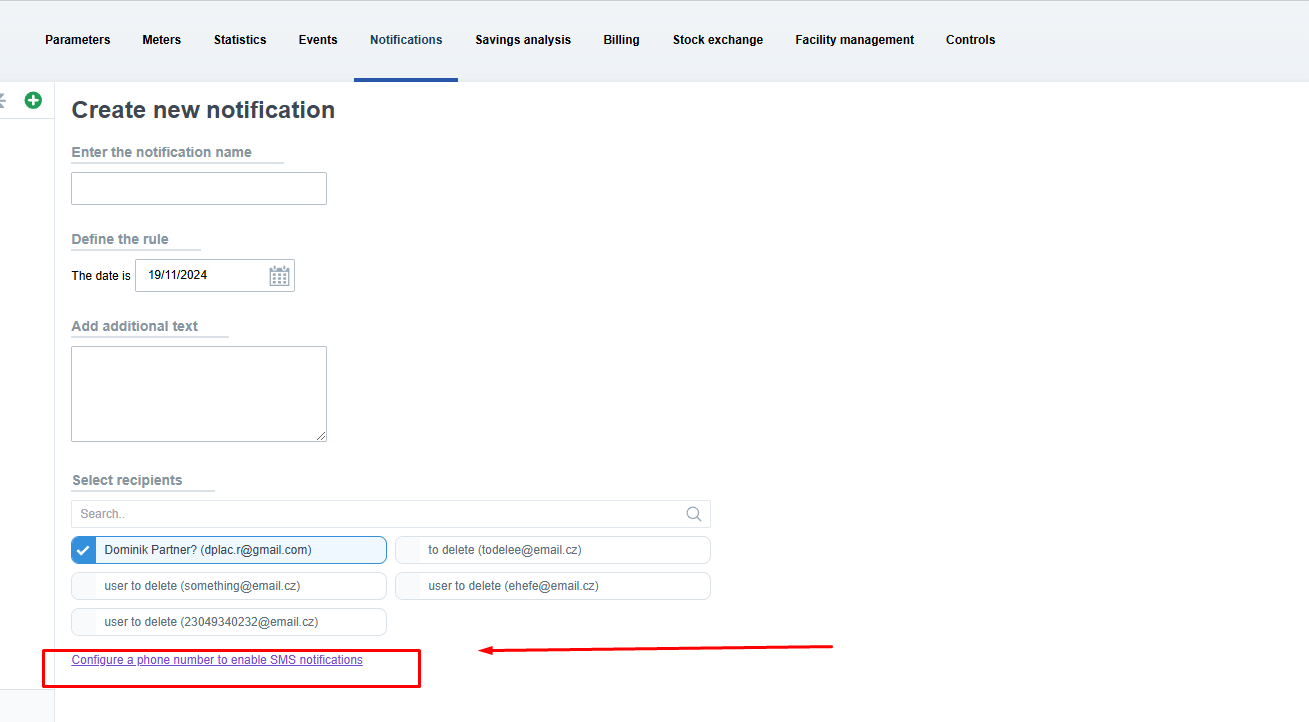Image resolution: width=1309 pixels, height=722 pixels.
Task: Click the green plus add notification icon
Action: tap(33, 100)
